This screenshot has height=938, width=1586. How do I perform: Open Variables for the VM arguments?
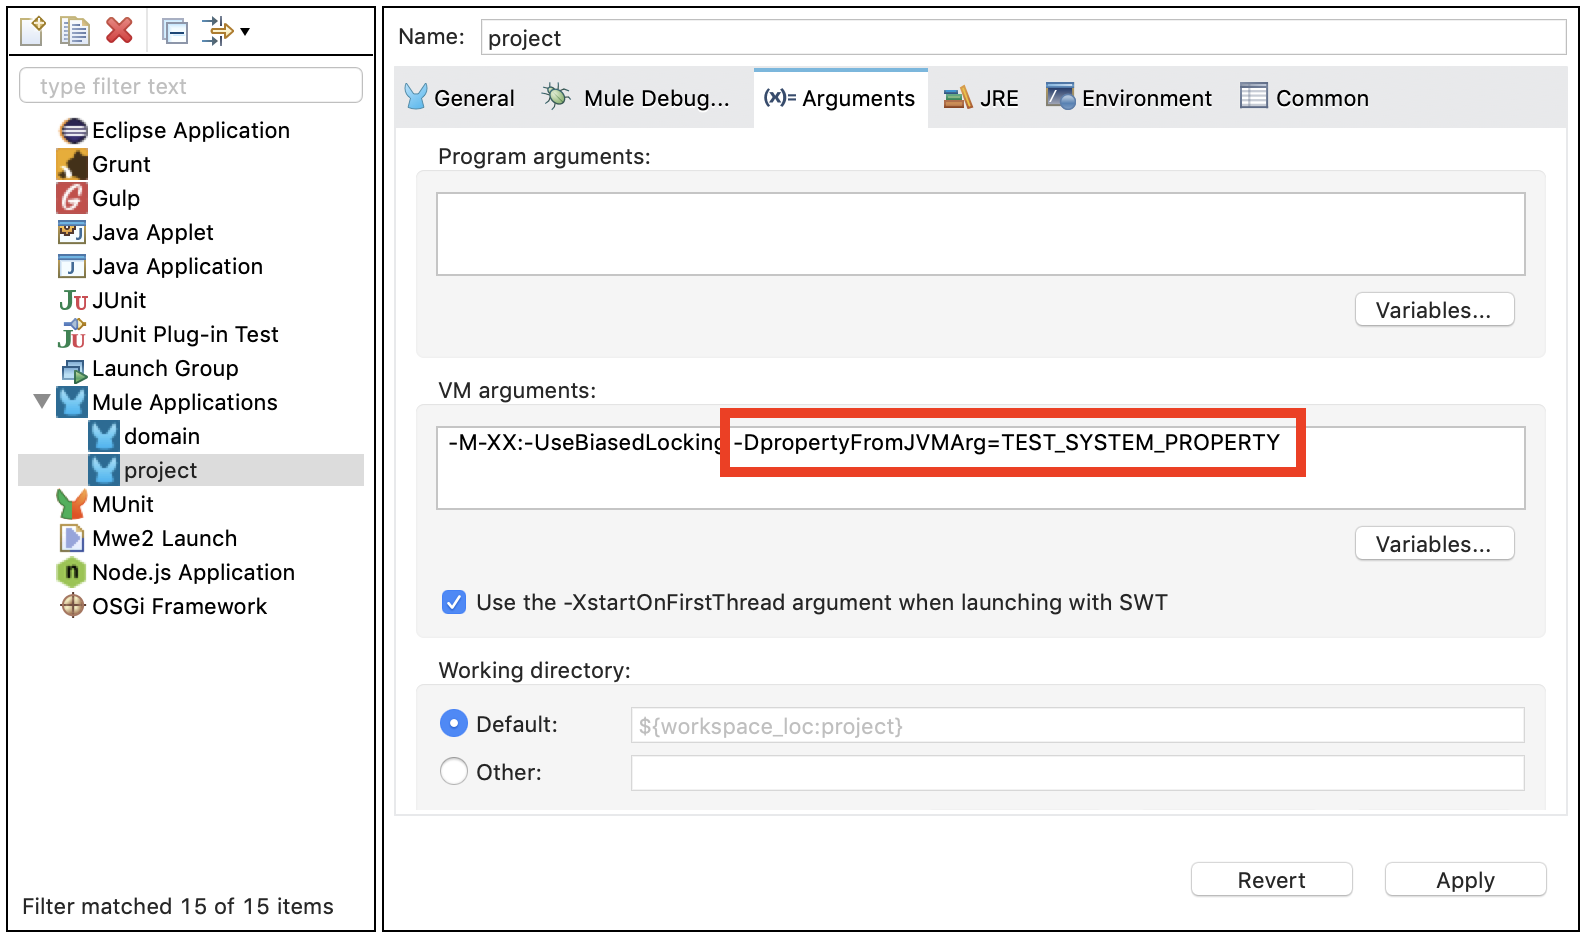[1433, 544]
